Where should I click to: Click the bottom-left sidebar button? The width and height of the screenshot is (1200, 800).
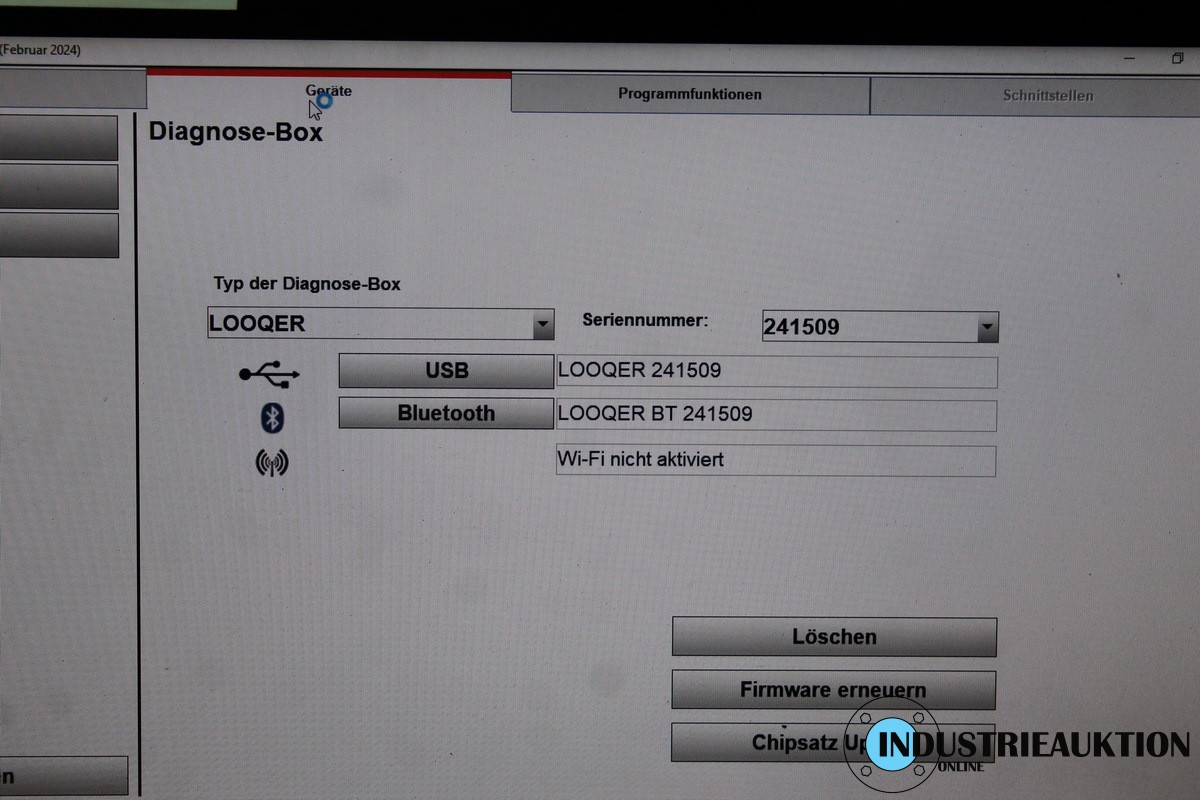(64, 776)
